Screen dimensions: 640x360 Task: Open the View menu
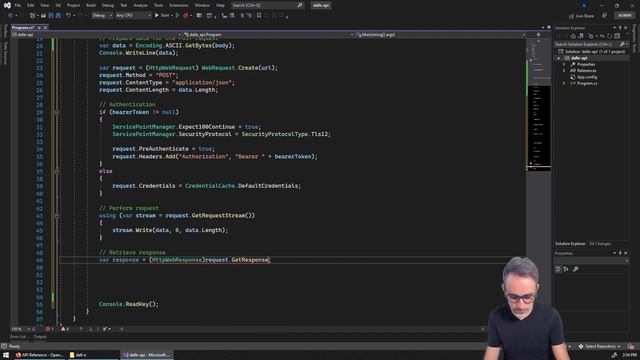tap(44, 5)
